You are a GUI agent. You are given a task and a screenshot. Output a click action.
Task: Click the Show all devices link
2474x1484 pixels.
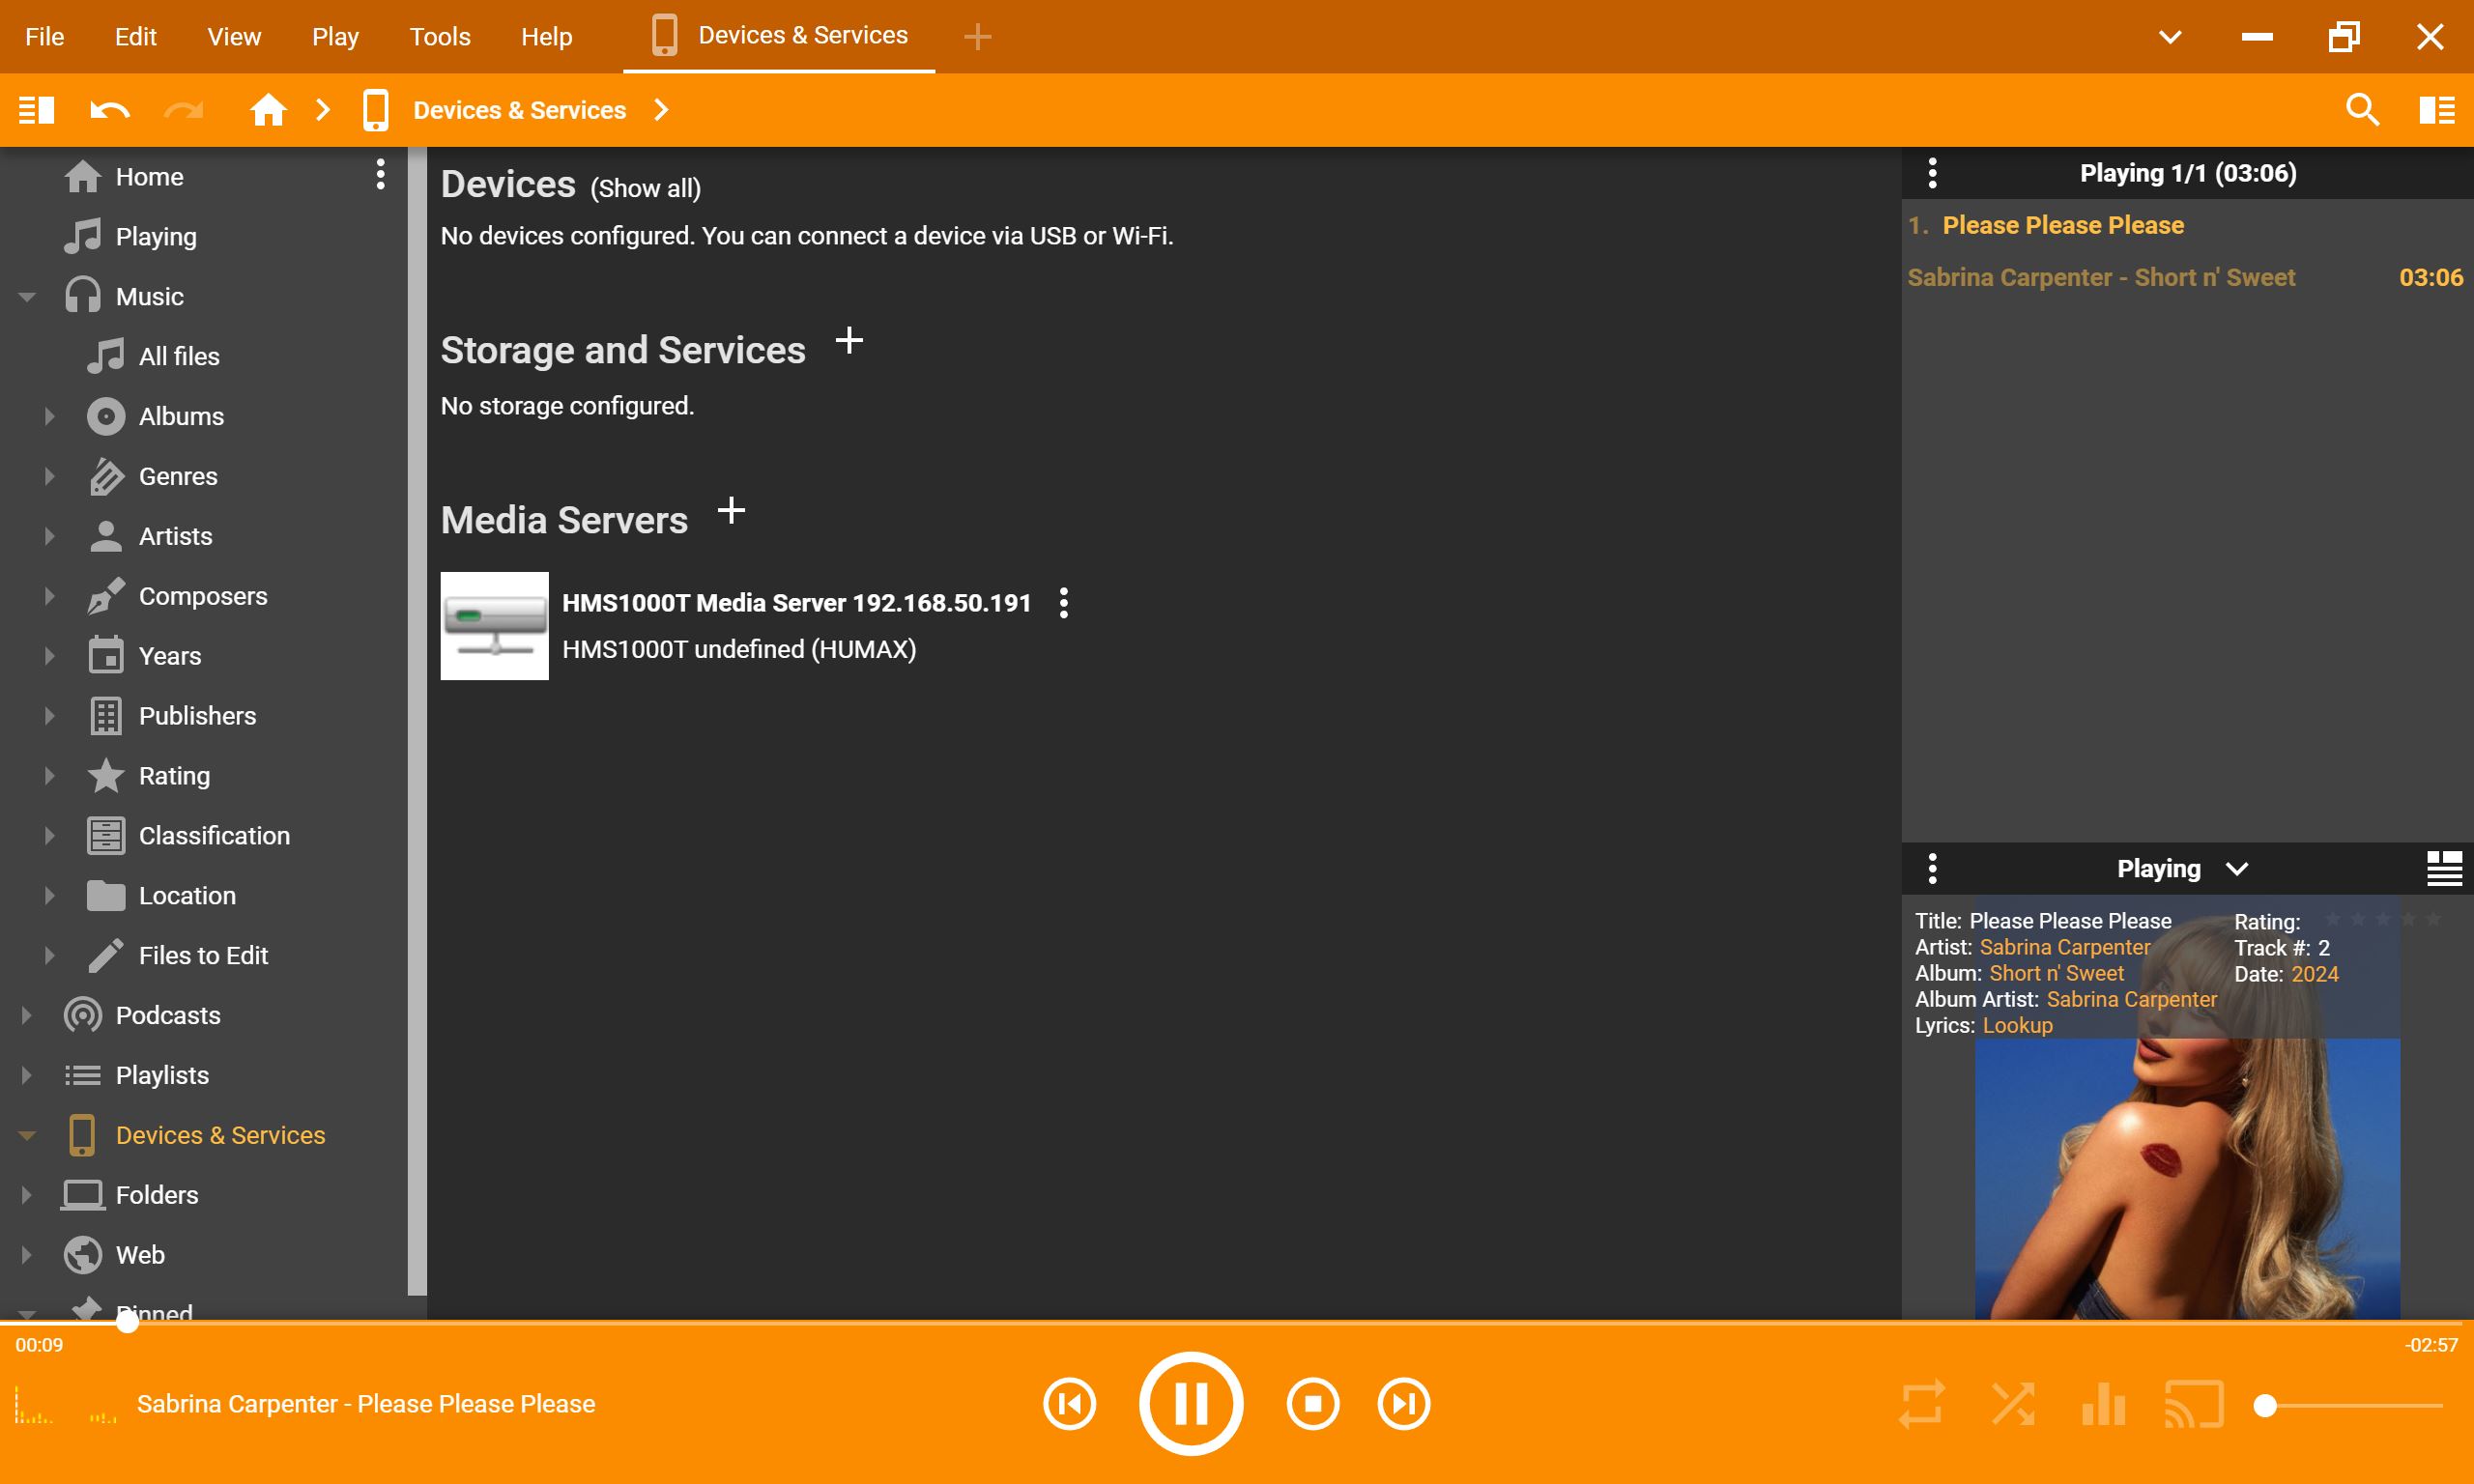(x=645, y=188)
